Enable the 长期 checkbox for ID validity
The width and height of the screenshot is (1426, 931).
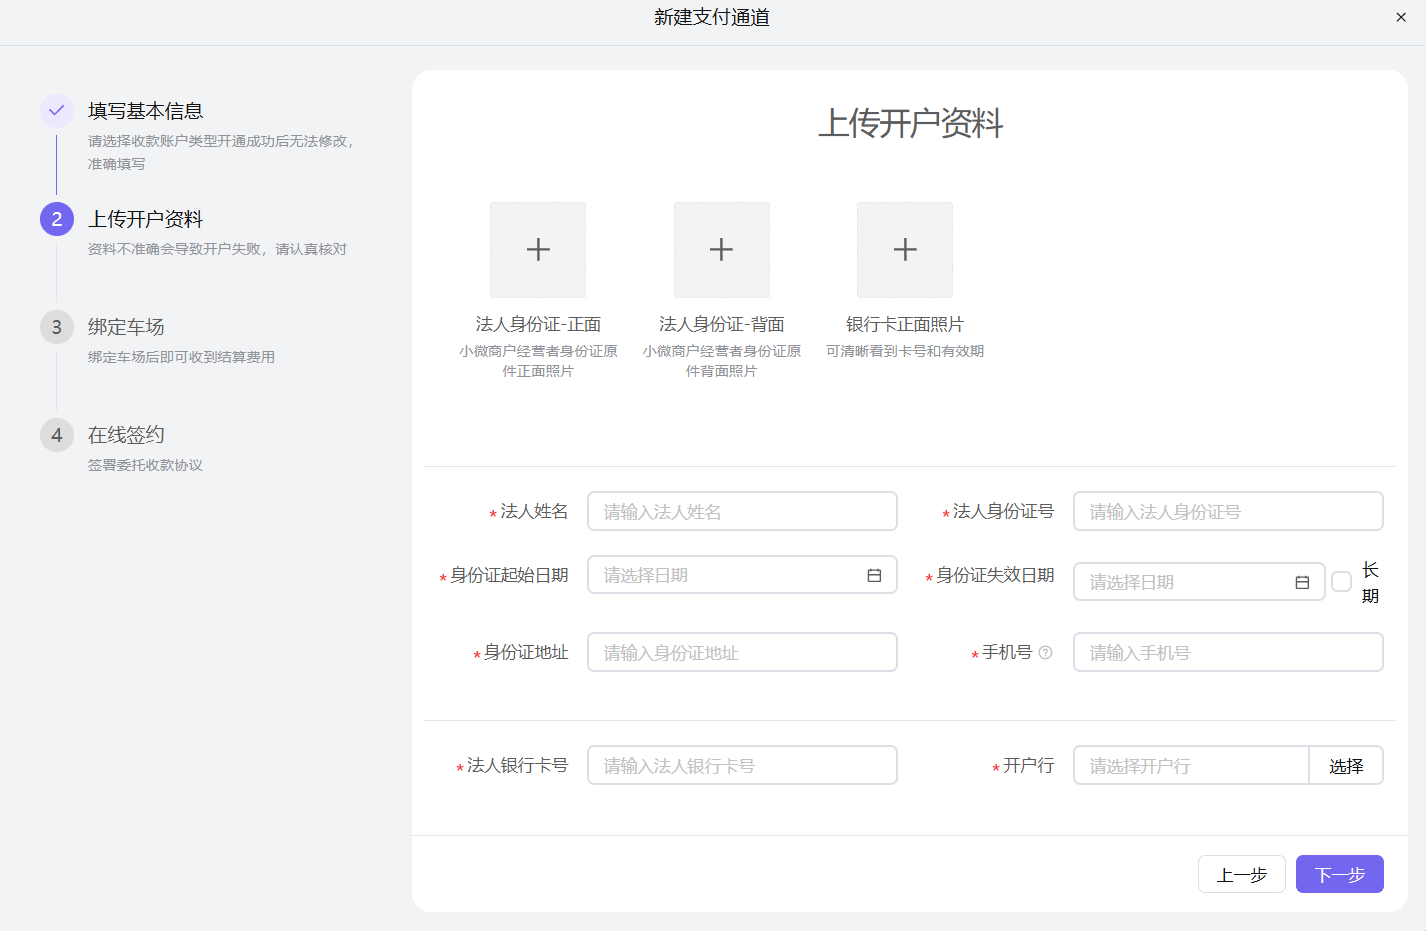1341,581
